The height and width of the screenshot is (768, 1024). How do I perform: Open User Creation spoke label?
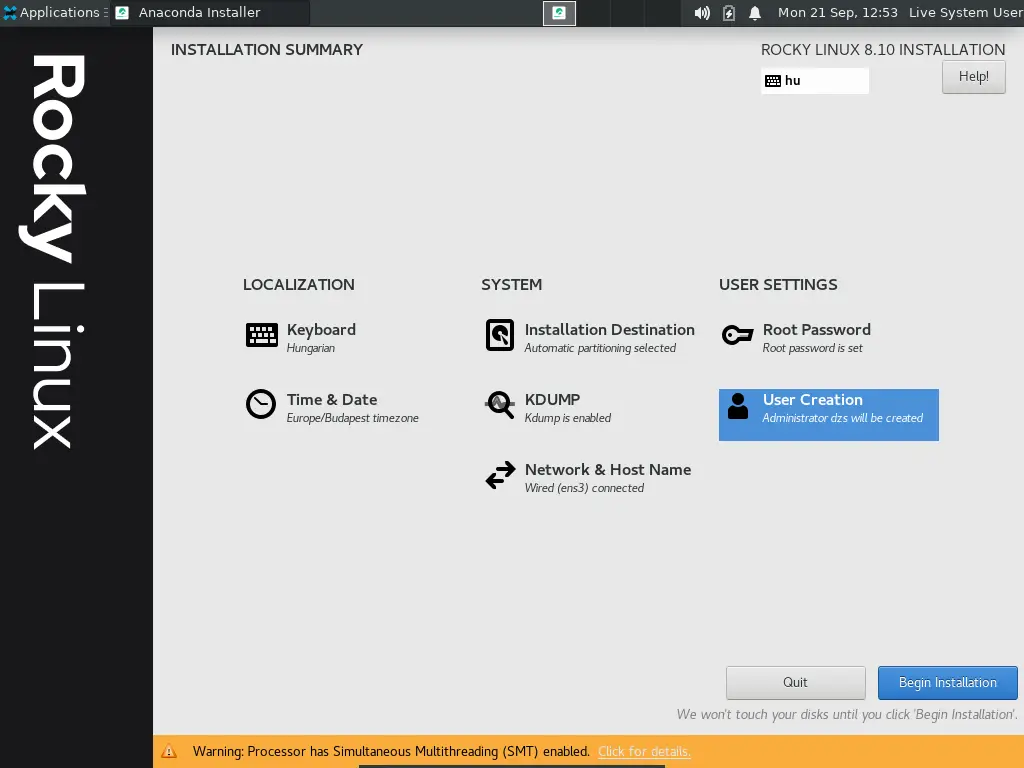click(x=812, y=399)
